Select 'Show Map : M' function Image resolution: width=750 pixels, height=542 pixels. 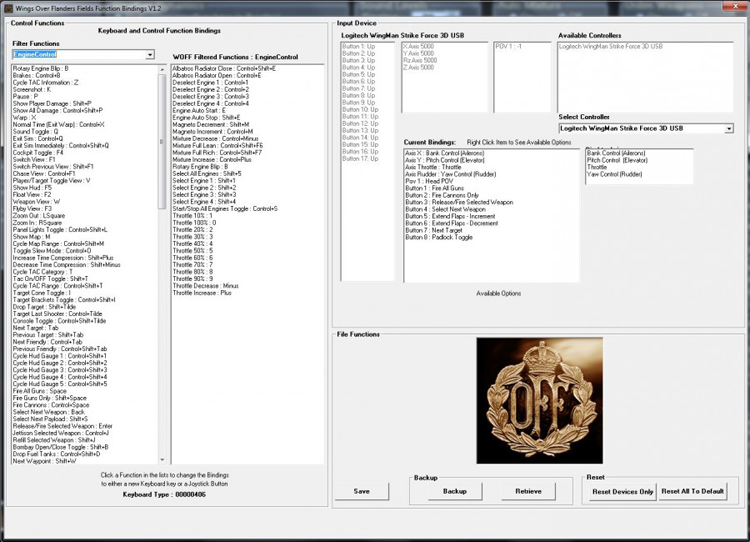32,237
